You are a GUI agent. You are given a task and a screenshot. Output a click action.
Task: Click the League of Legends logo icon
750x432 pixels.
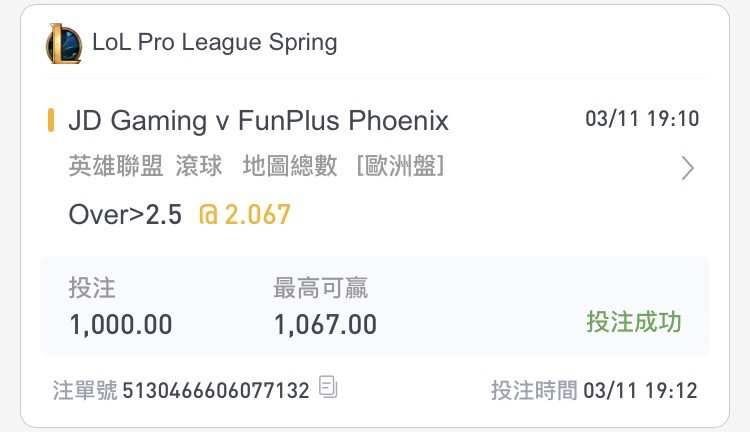[64, 43]
